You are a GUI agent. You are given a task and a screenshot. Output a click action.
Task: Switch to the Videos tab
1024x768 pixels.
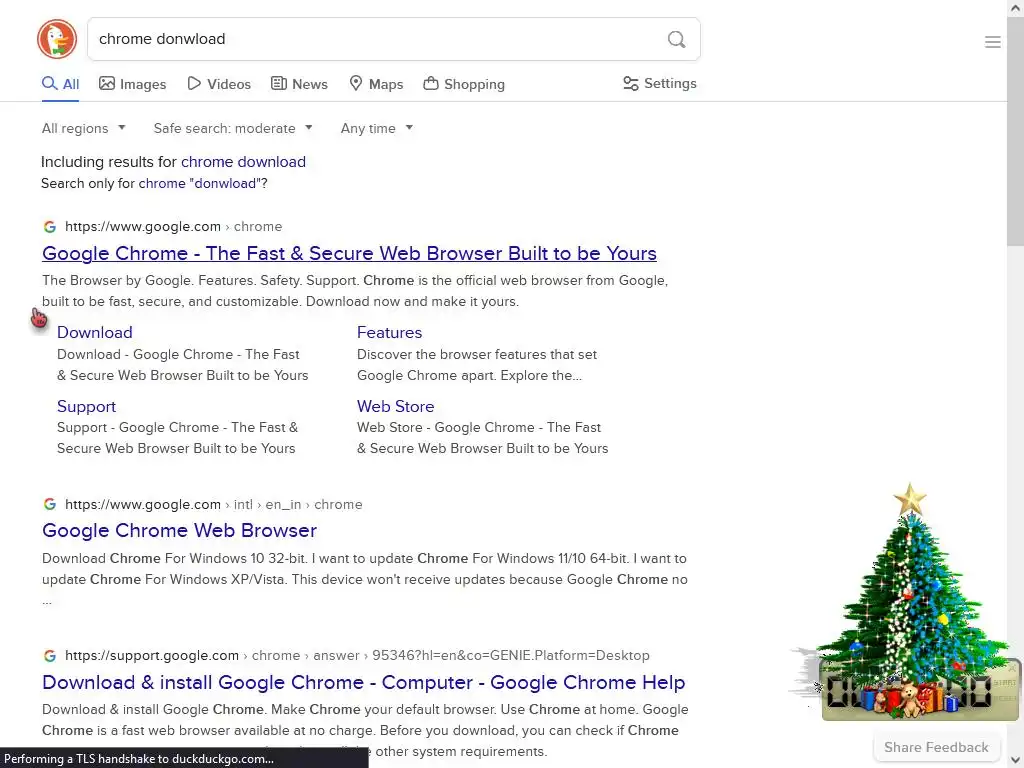point(219,84)
